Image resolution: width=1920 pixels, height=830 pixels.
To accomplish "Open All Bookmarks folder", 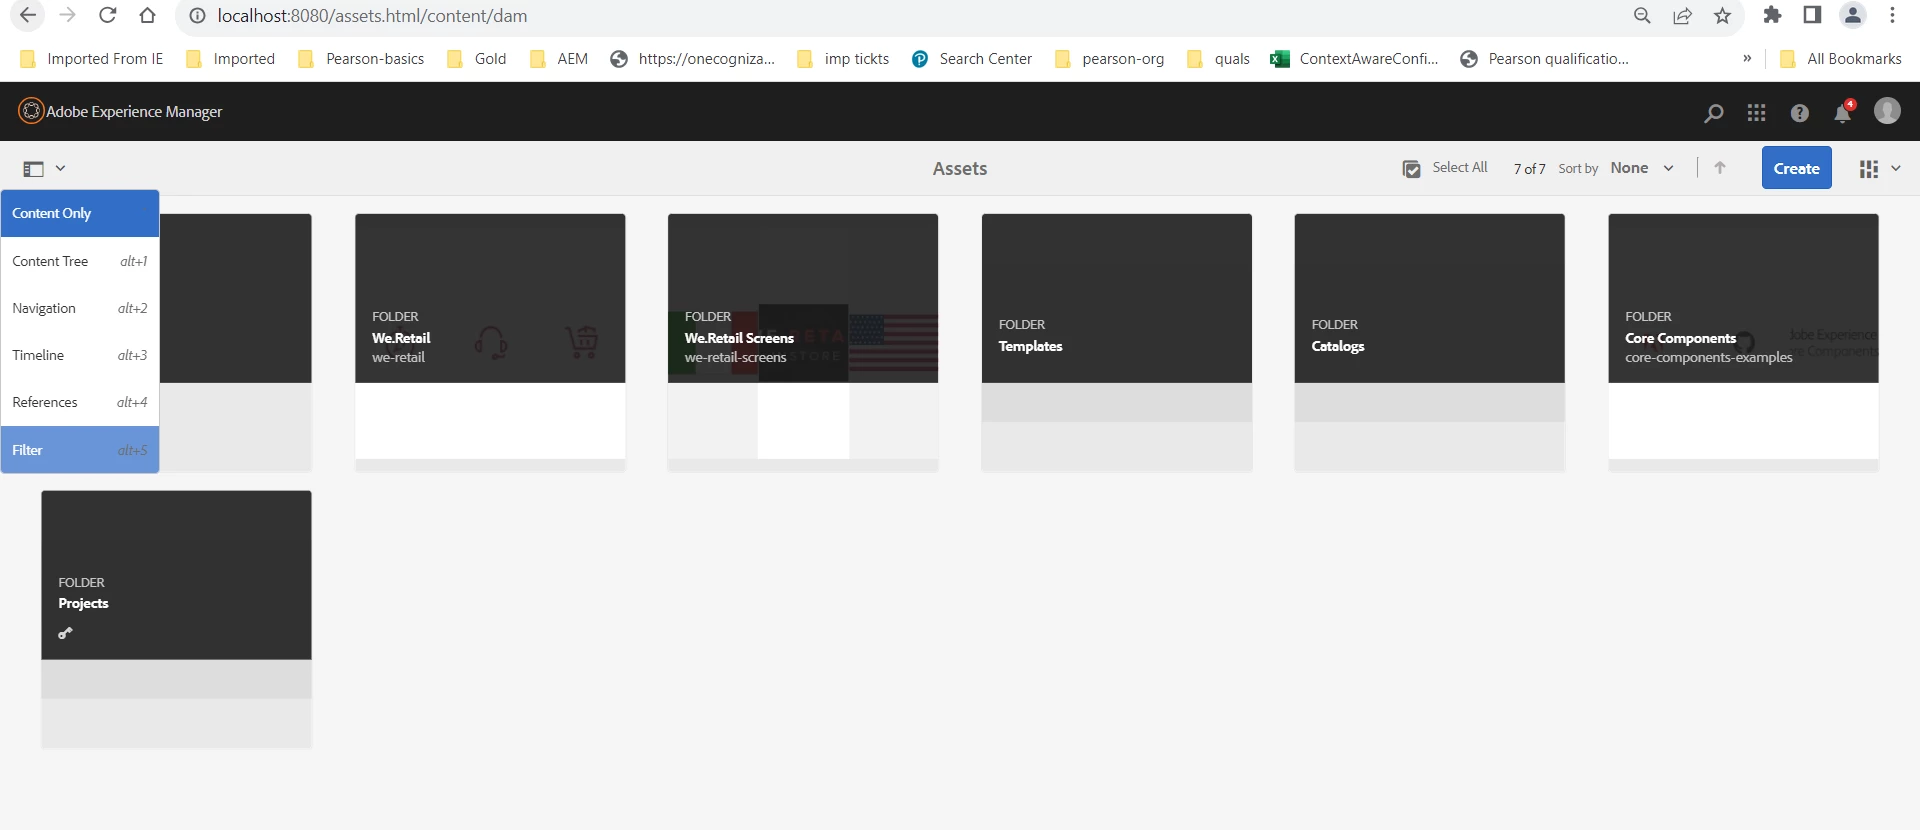I will [1841, 59].
